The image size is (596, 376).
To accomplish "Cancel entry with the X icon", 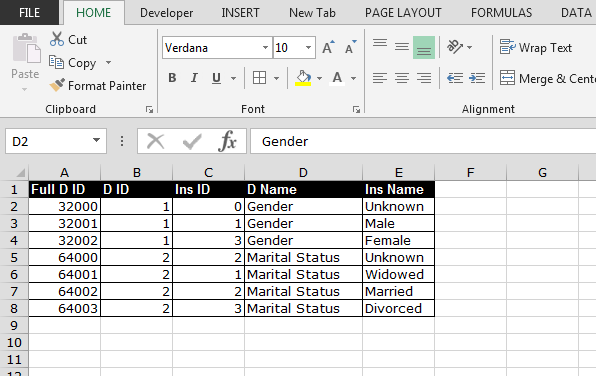I will tap(155, 141).
